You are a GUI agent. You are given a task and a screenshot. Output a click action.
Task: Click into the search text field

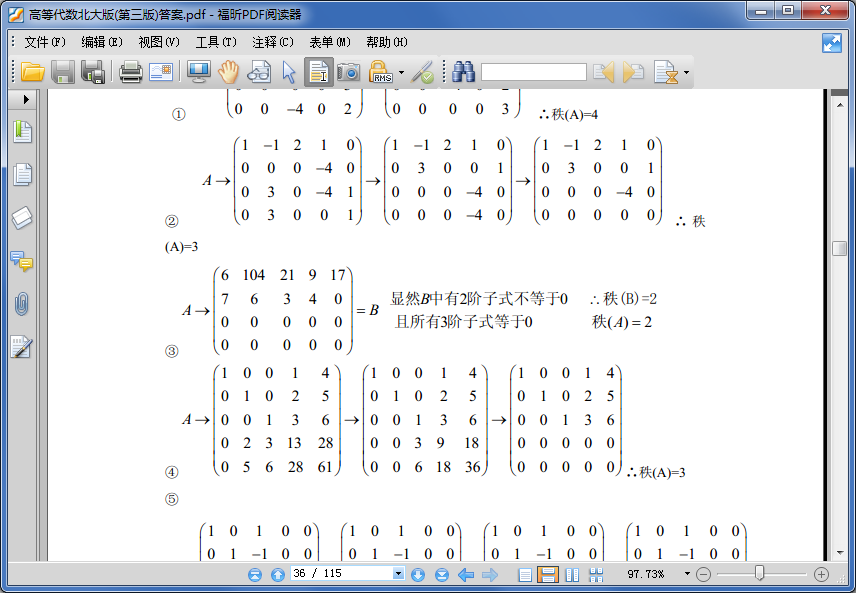[534, 72]
